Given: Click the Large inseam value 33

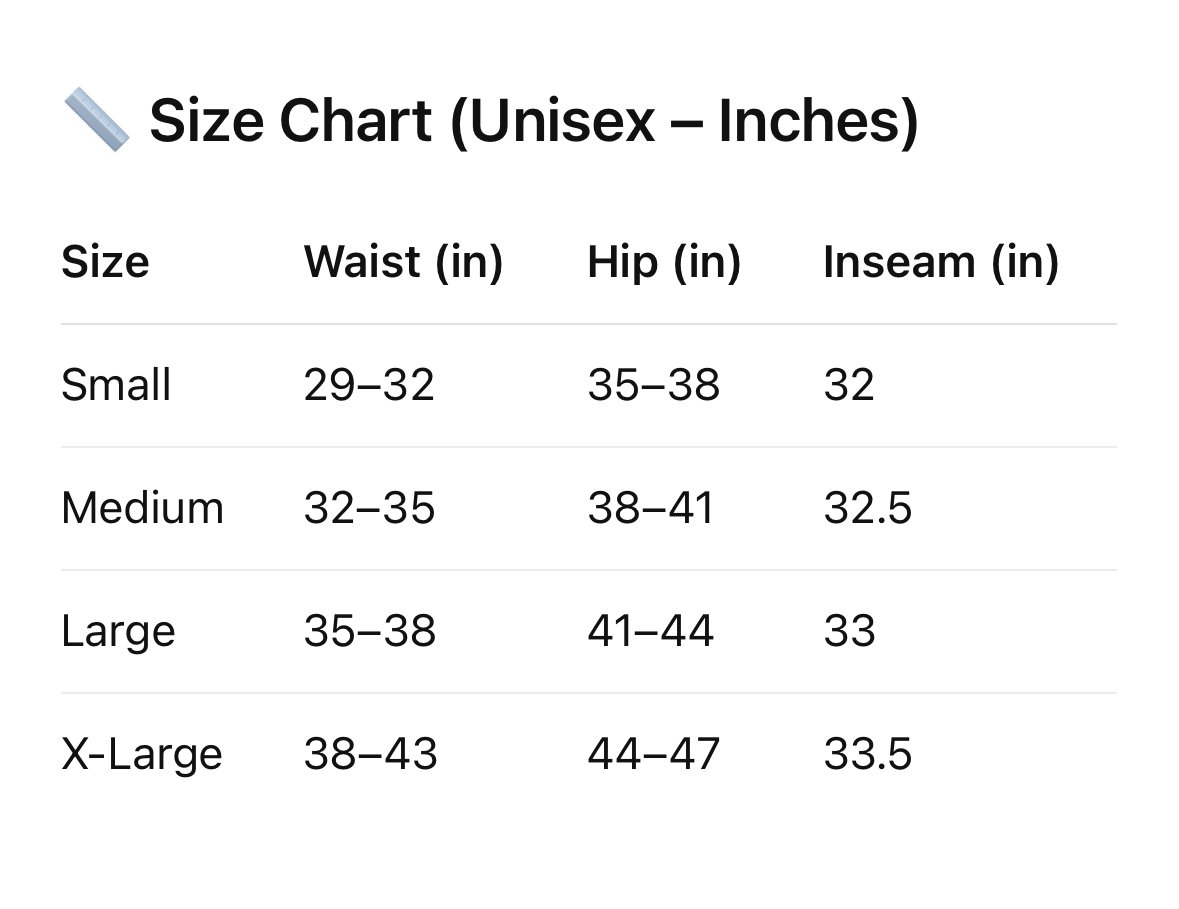Looking at the screenshot, I should [850, 631].
